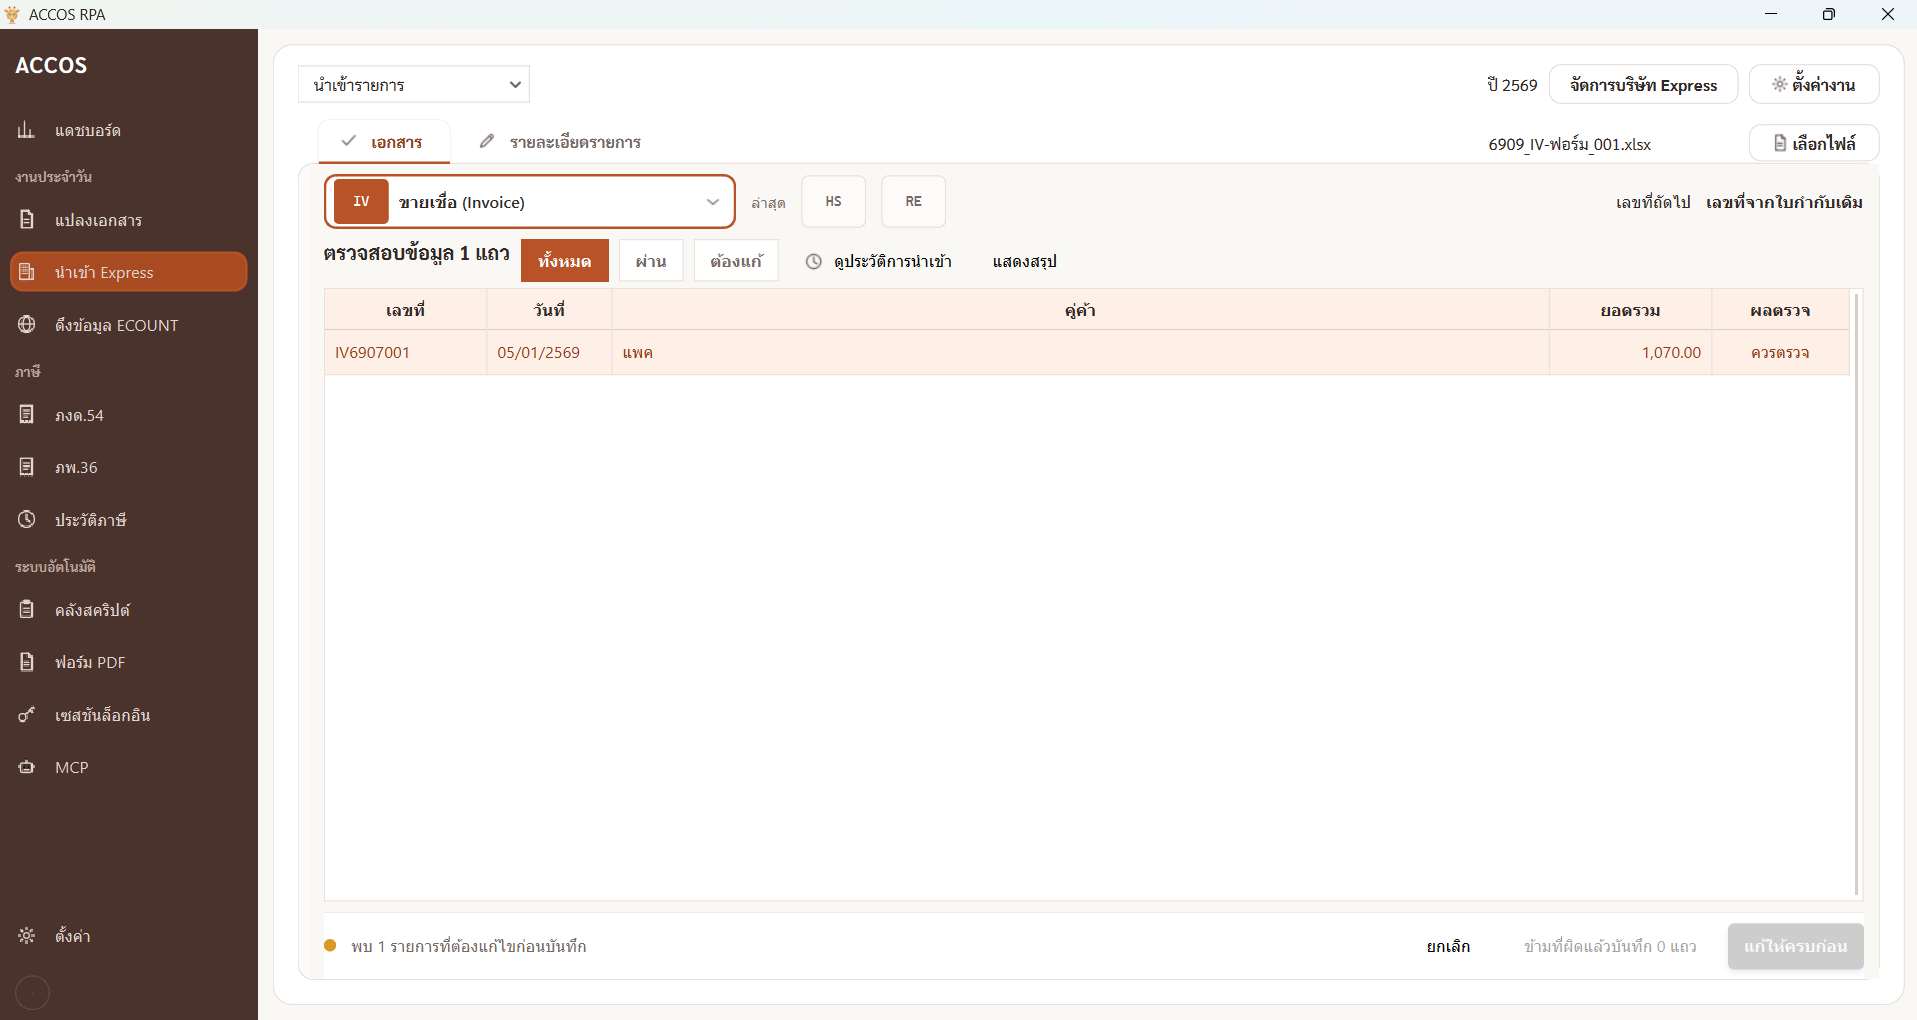Click the ควรตรวจ result cell
The width and height of the screenshot is (1917, 1020).
(1780, 352)
